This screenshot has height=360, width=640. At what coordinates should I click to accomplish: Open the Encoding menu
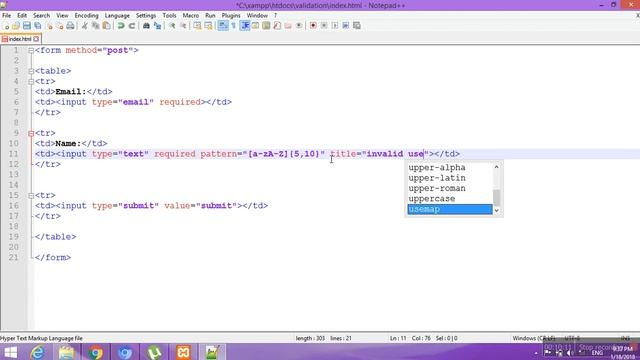87,16
